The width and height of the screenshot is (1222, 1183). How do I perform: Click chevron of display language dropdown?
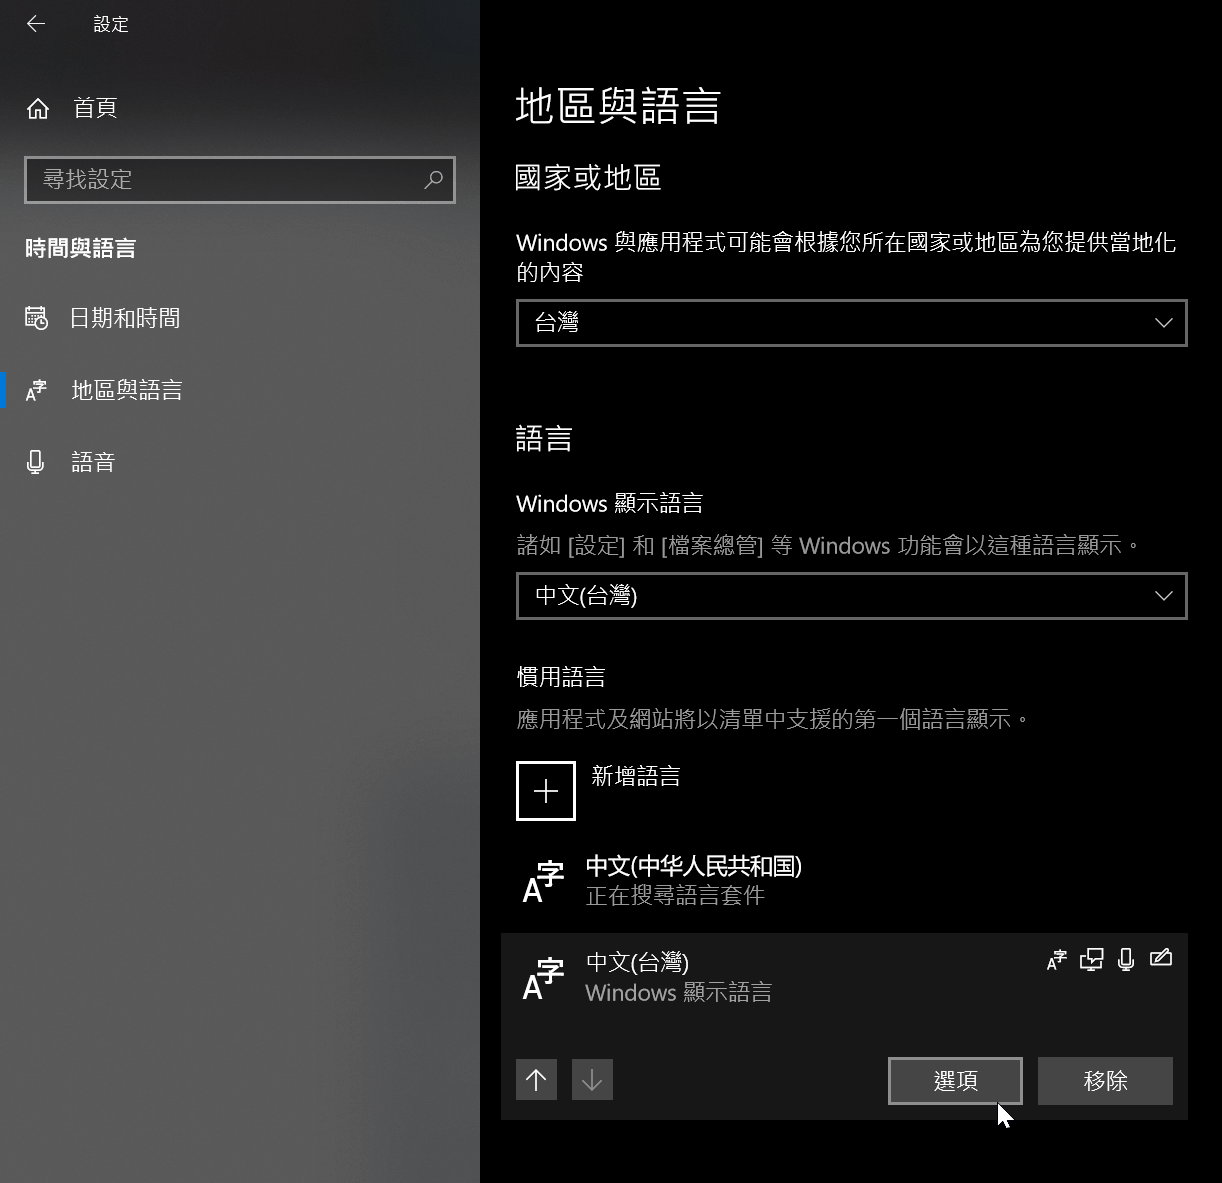click(x=1163, y=596)
